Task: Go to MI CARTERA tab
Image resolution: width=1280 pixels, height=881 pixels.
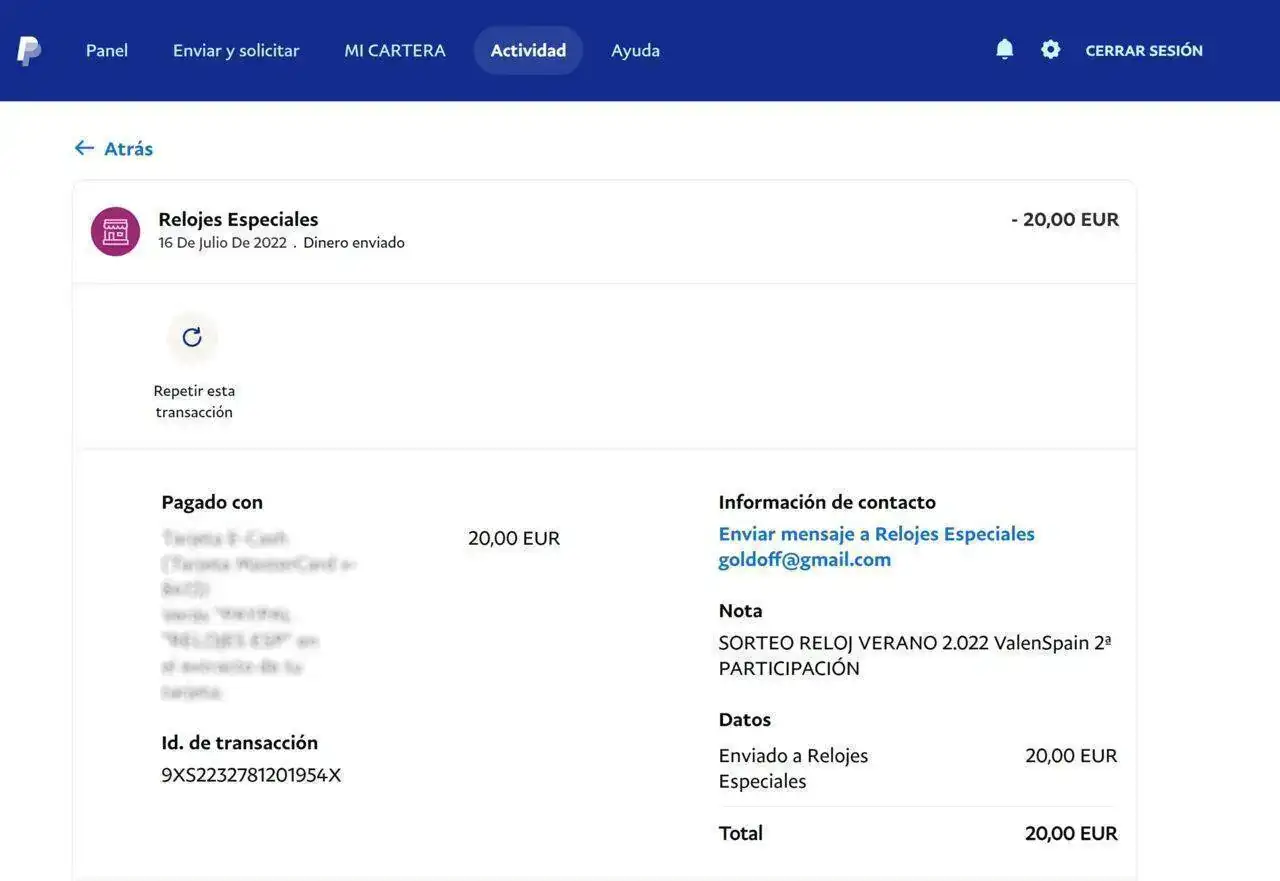Action: [395, 50]
